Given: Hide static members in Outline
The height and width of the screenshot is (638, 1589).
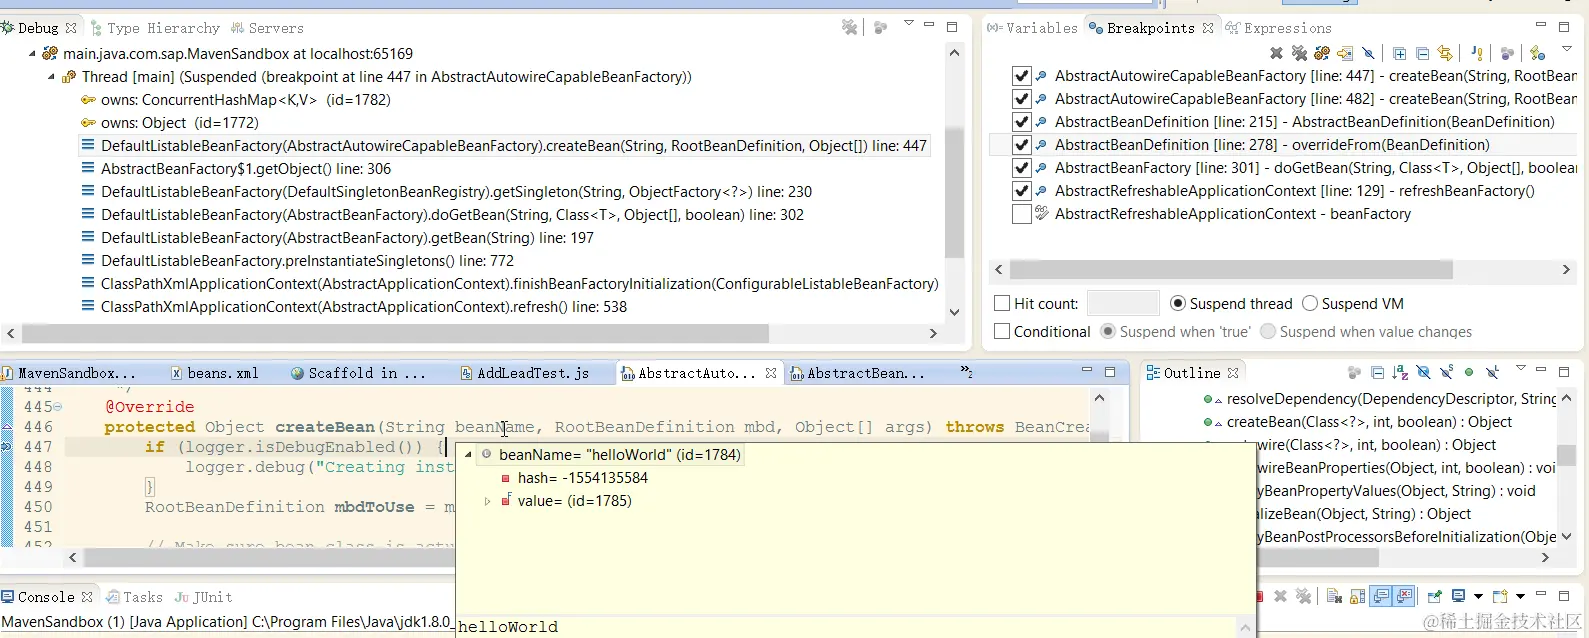Looking at the screenshot, I should click(x=1447, y=372).
